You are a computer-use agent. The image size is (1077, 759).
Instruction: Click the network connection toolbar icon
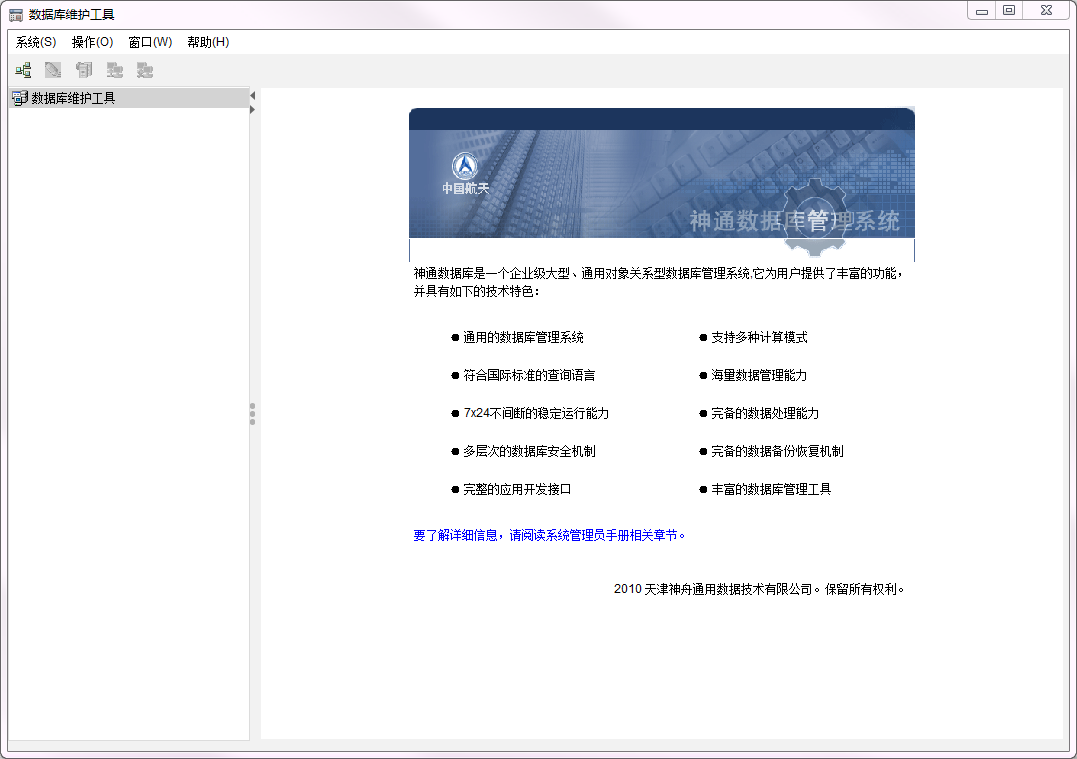23,70
